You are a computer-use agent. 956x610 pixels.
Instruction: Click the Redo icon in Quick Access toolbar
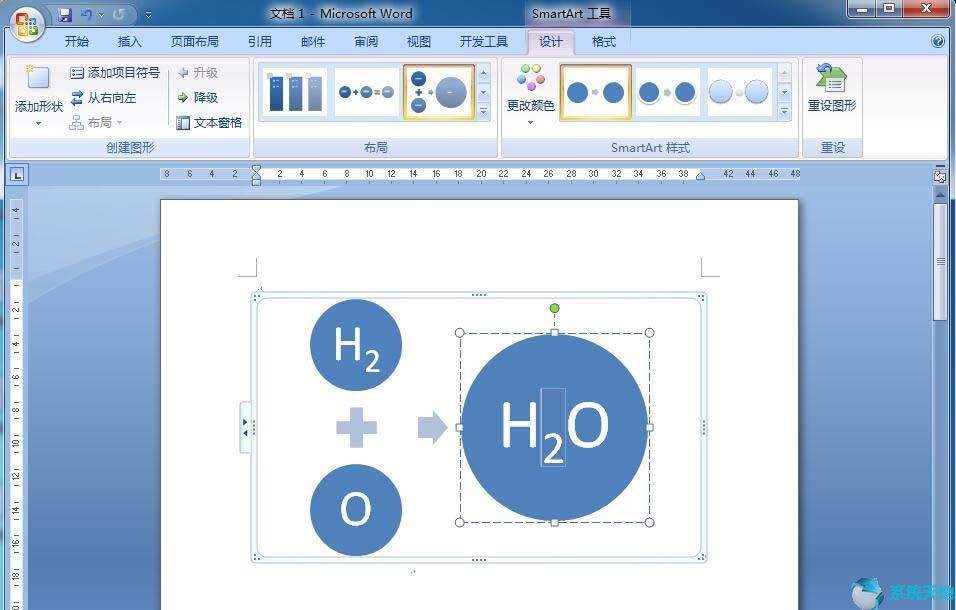click(x=119, y=14)
